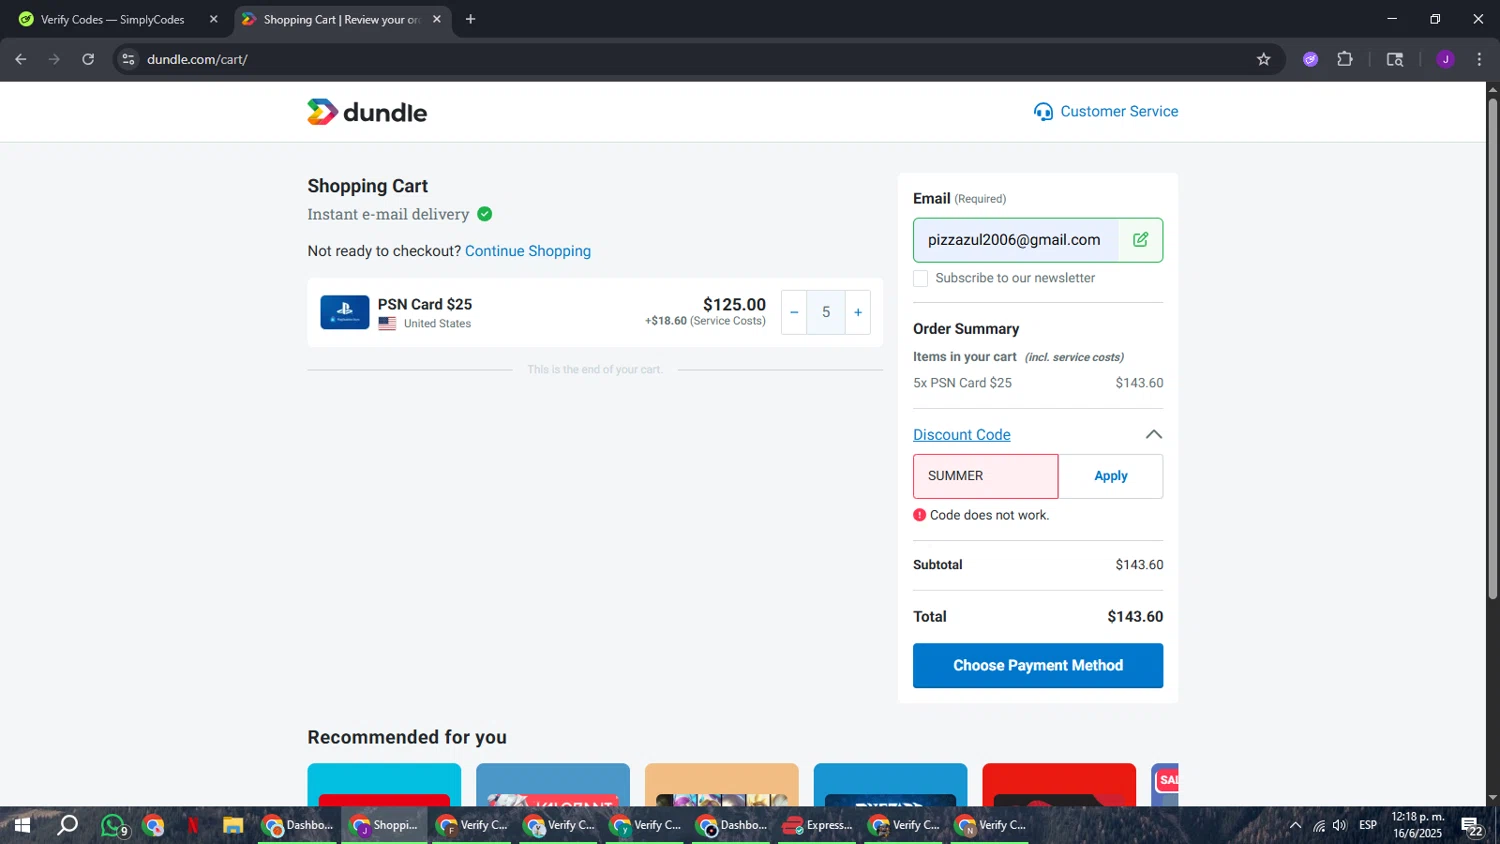
Task: Click the quantity field showing 5
Action: point(826,312)
